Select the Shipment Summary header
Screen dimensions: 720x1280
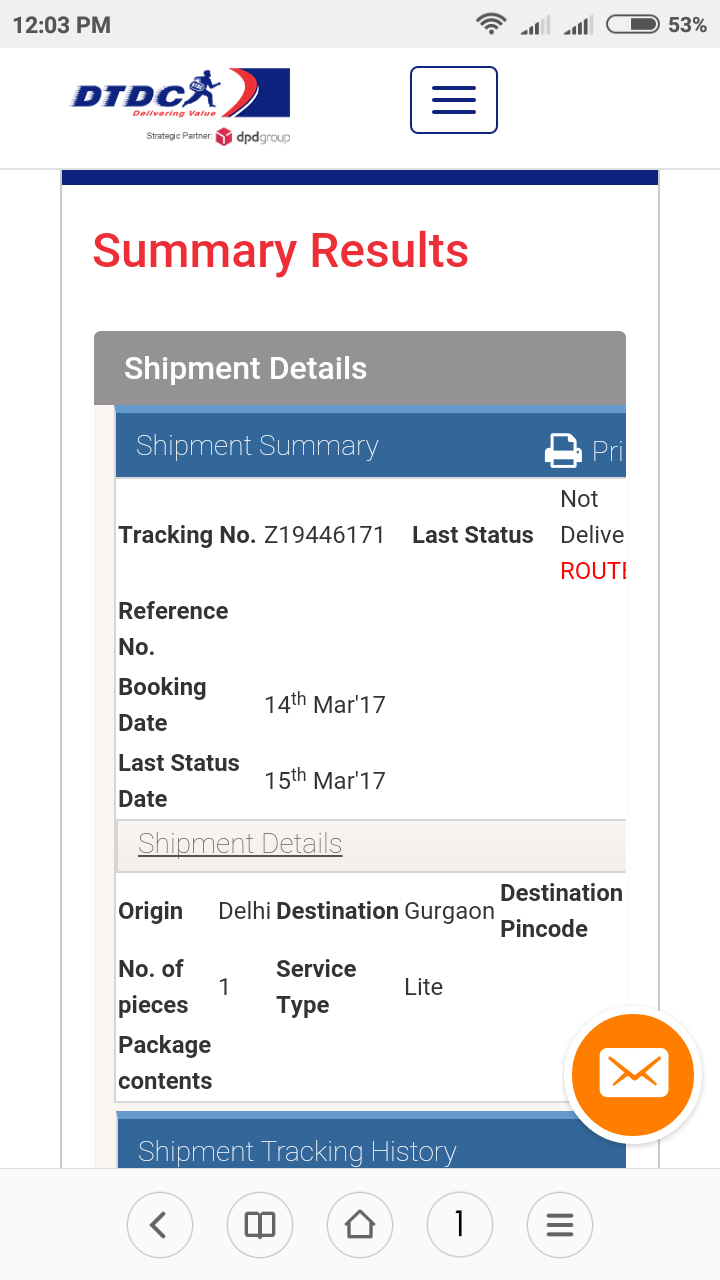point(257,446)
